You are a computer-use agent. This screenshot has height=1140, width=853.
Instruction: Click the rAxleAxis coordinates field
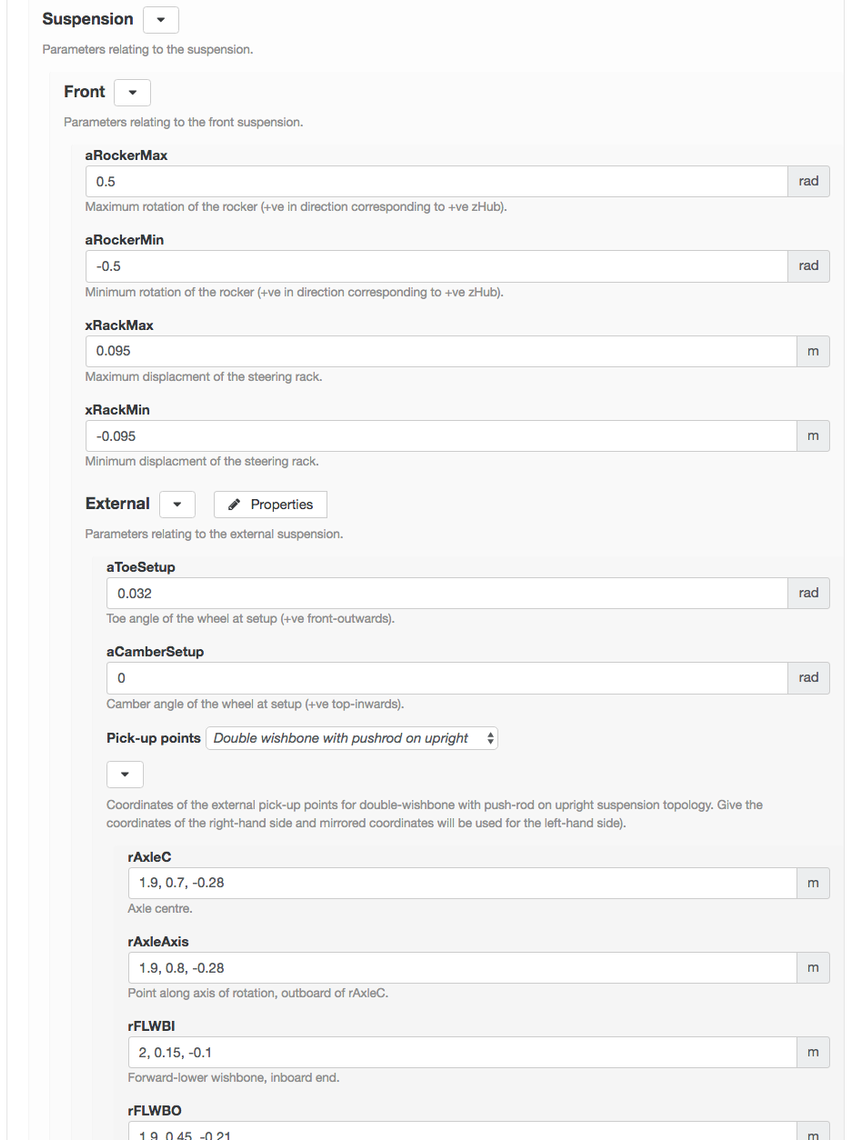[462, 968]
